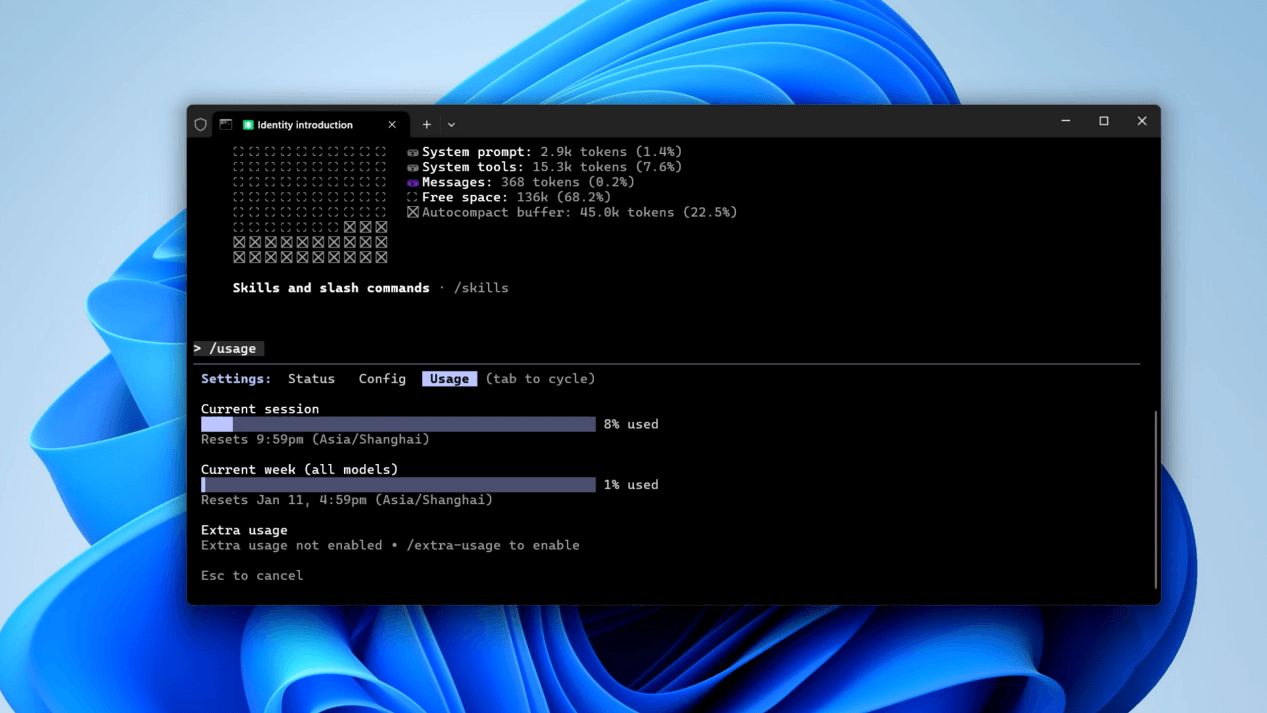Click the green icon on the Identity introduction tab
This screenshot has height=713, width=1267.
pyautogui.click(x=248, y=125)
